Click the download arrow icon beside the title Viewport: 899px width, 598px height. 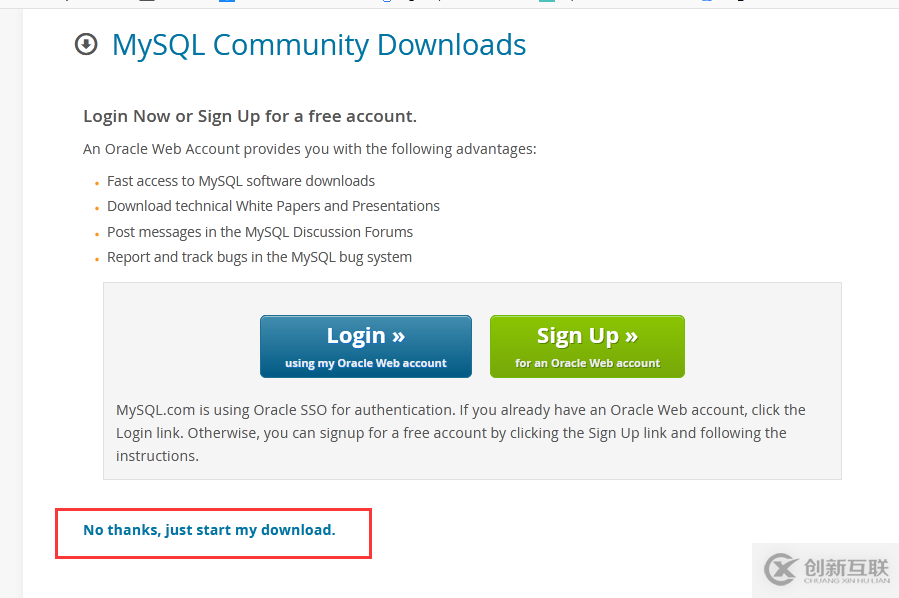(86, 44)
